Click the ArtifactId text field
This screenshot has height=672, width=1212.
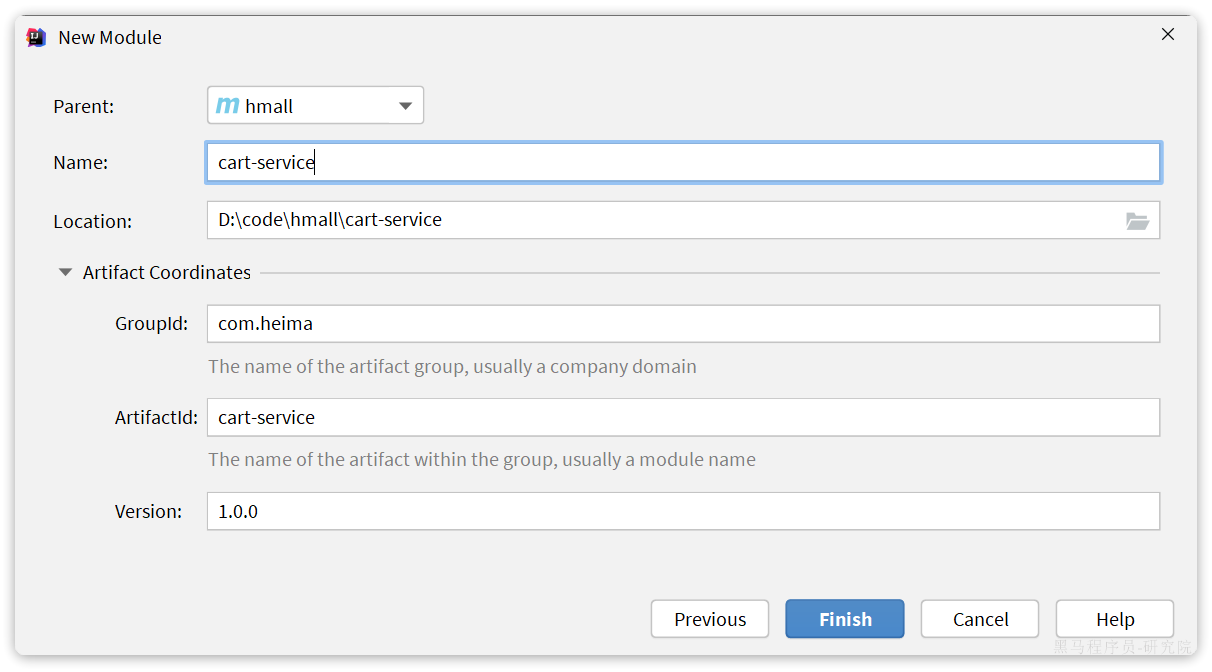[x=683, y=418]
